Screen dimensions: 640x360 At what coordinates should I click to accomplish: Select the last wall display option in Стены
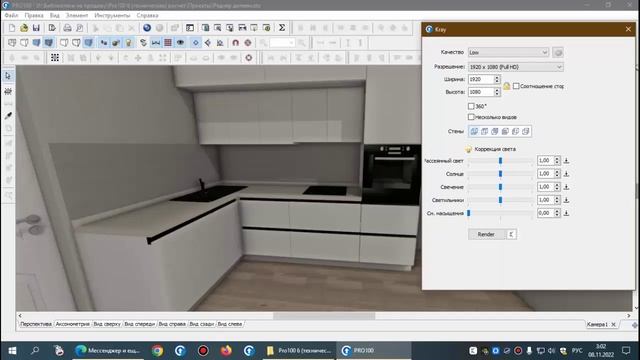coord(526,131)
